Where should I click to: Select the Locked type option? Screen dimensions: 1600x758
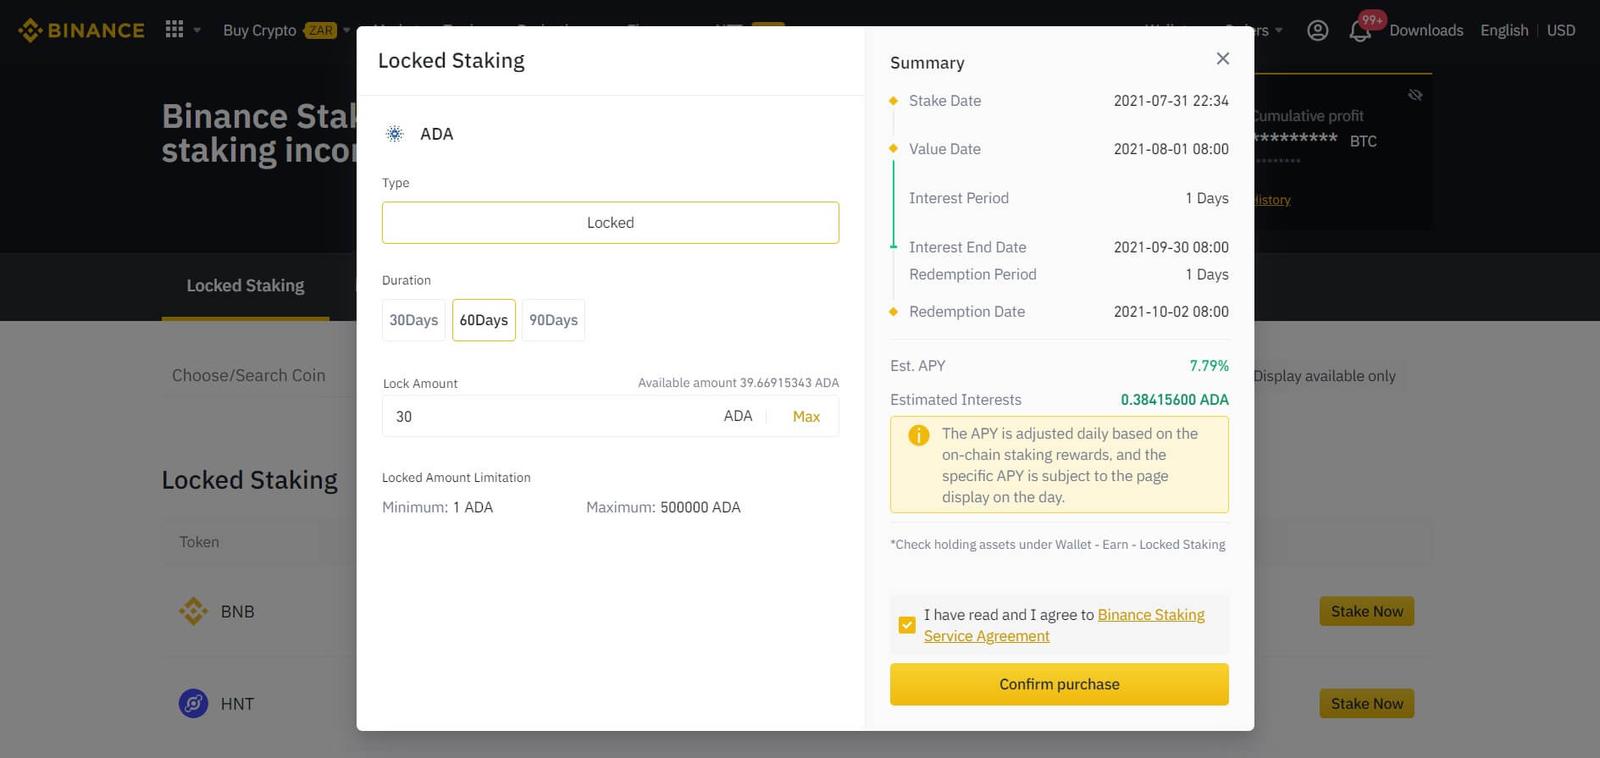point(610,223)
